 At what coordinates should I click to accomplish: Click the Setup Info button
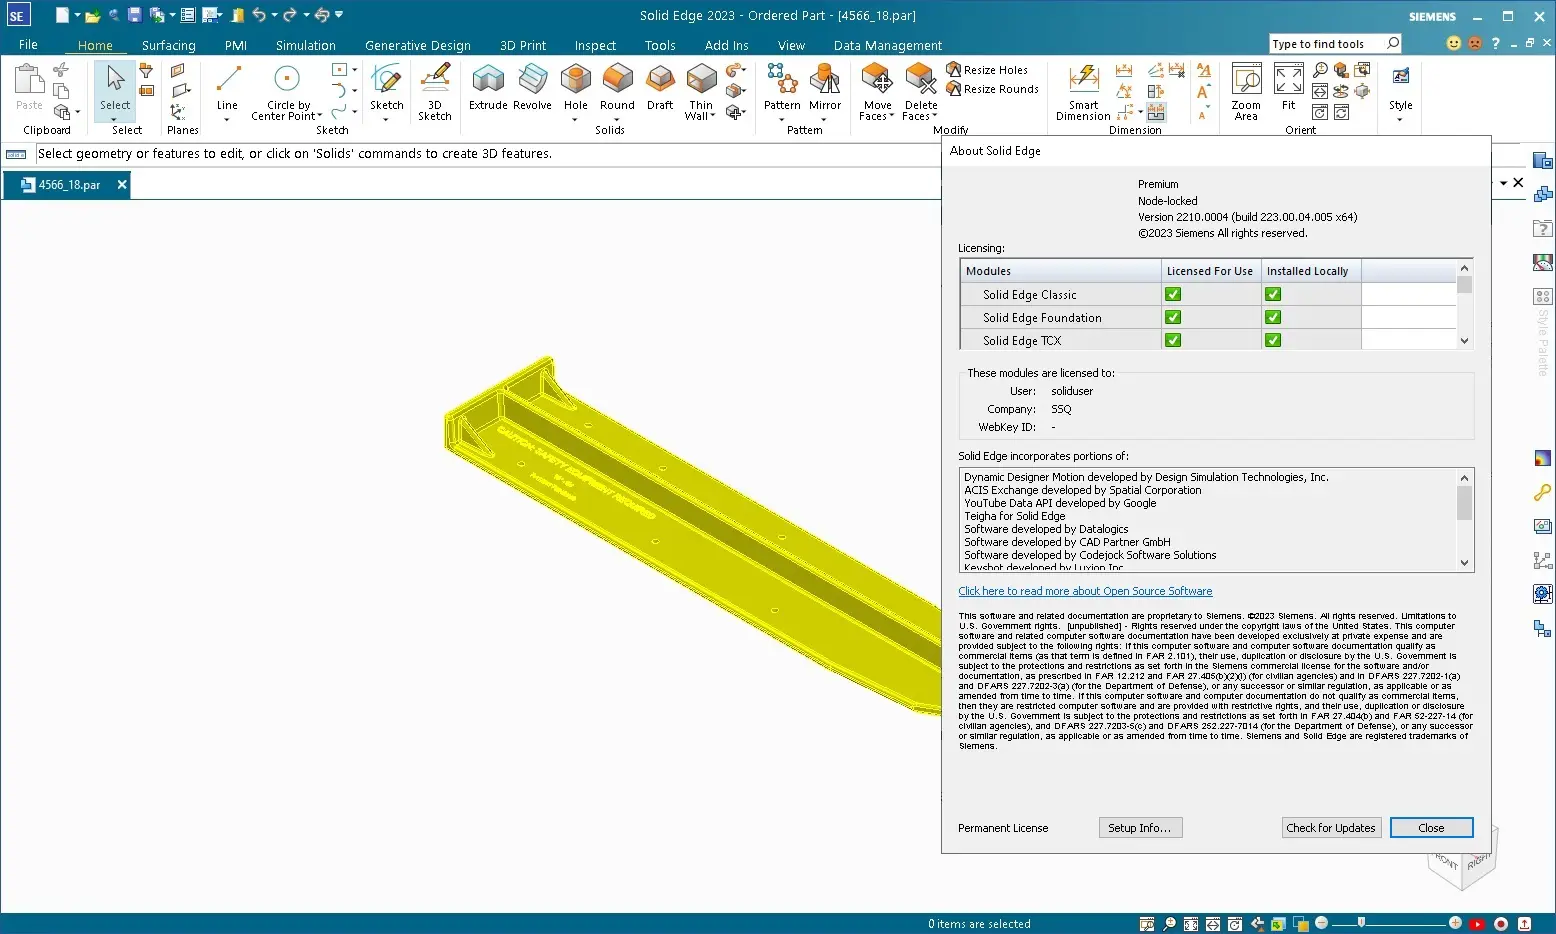coord(1140,828)
